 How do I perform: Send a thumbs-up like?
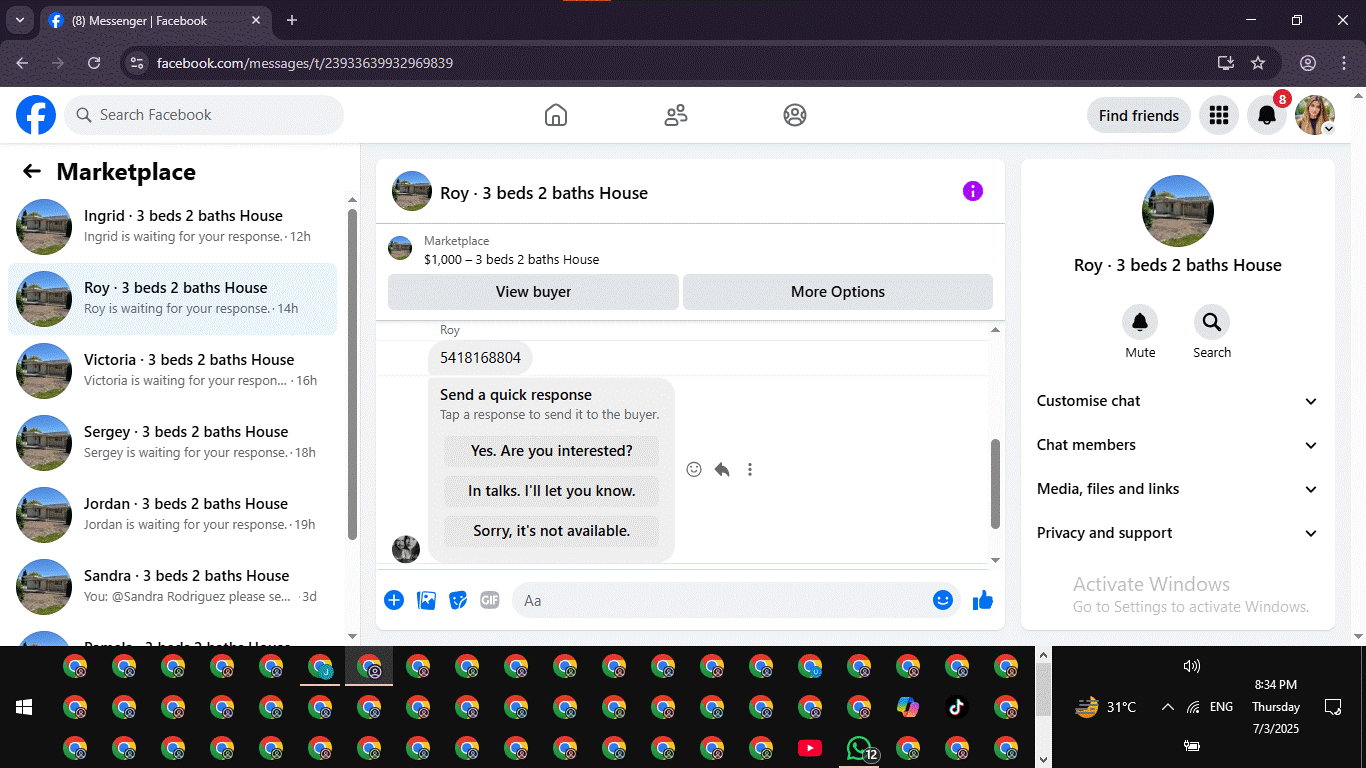click(983, 600)
